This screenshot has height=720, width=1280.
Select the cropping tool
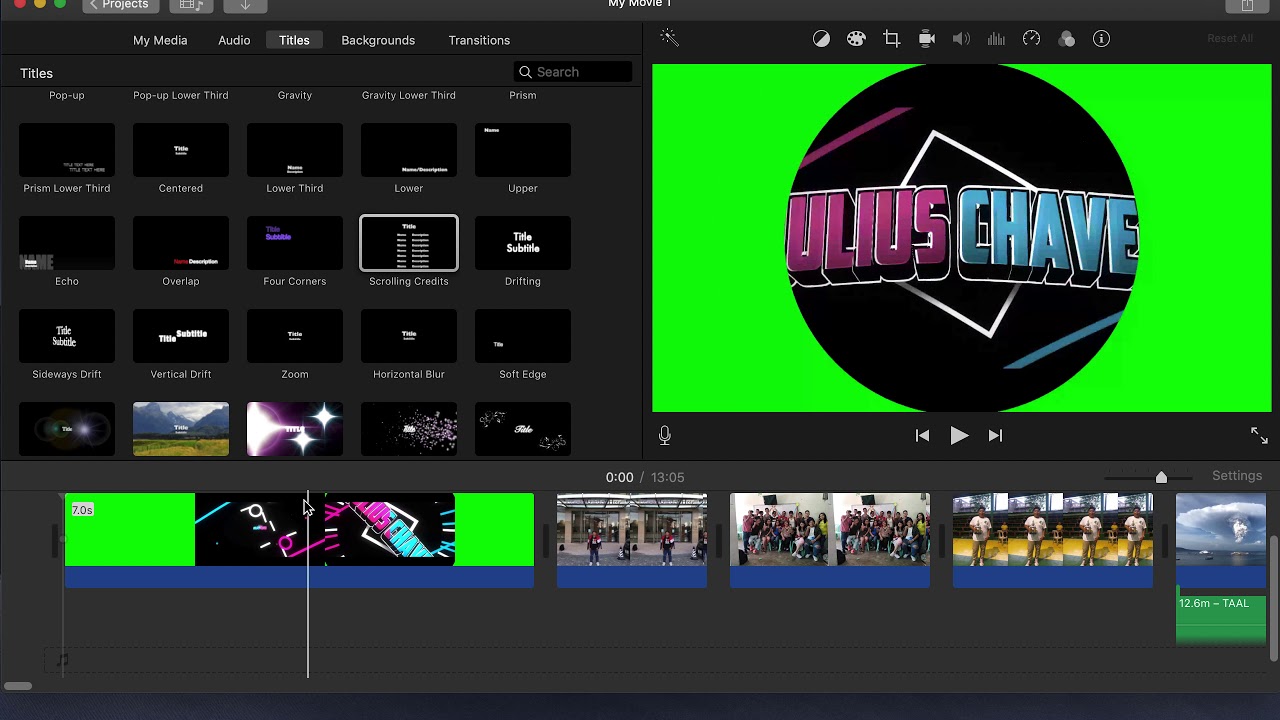pos(891,39)
